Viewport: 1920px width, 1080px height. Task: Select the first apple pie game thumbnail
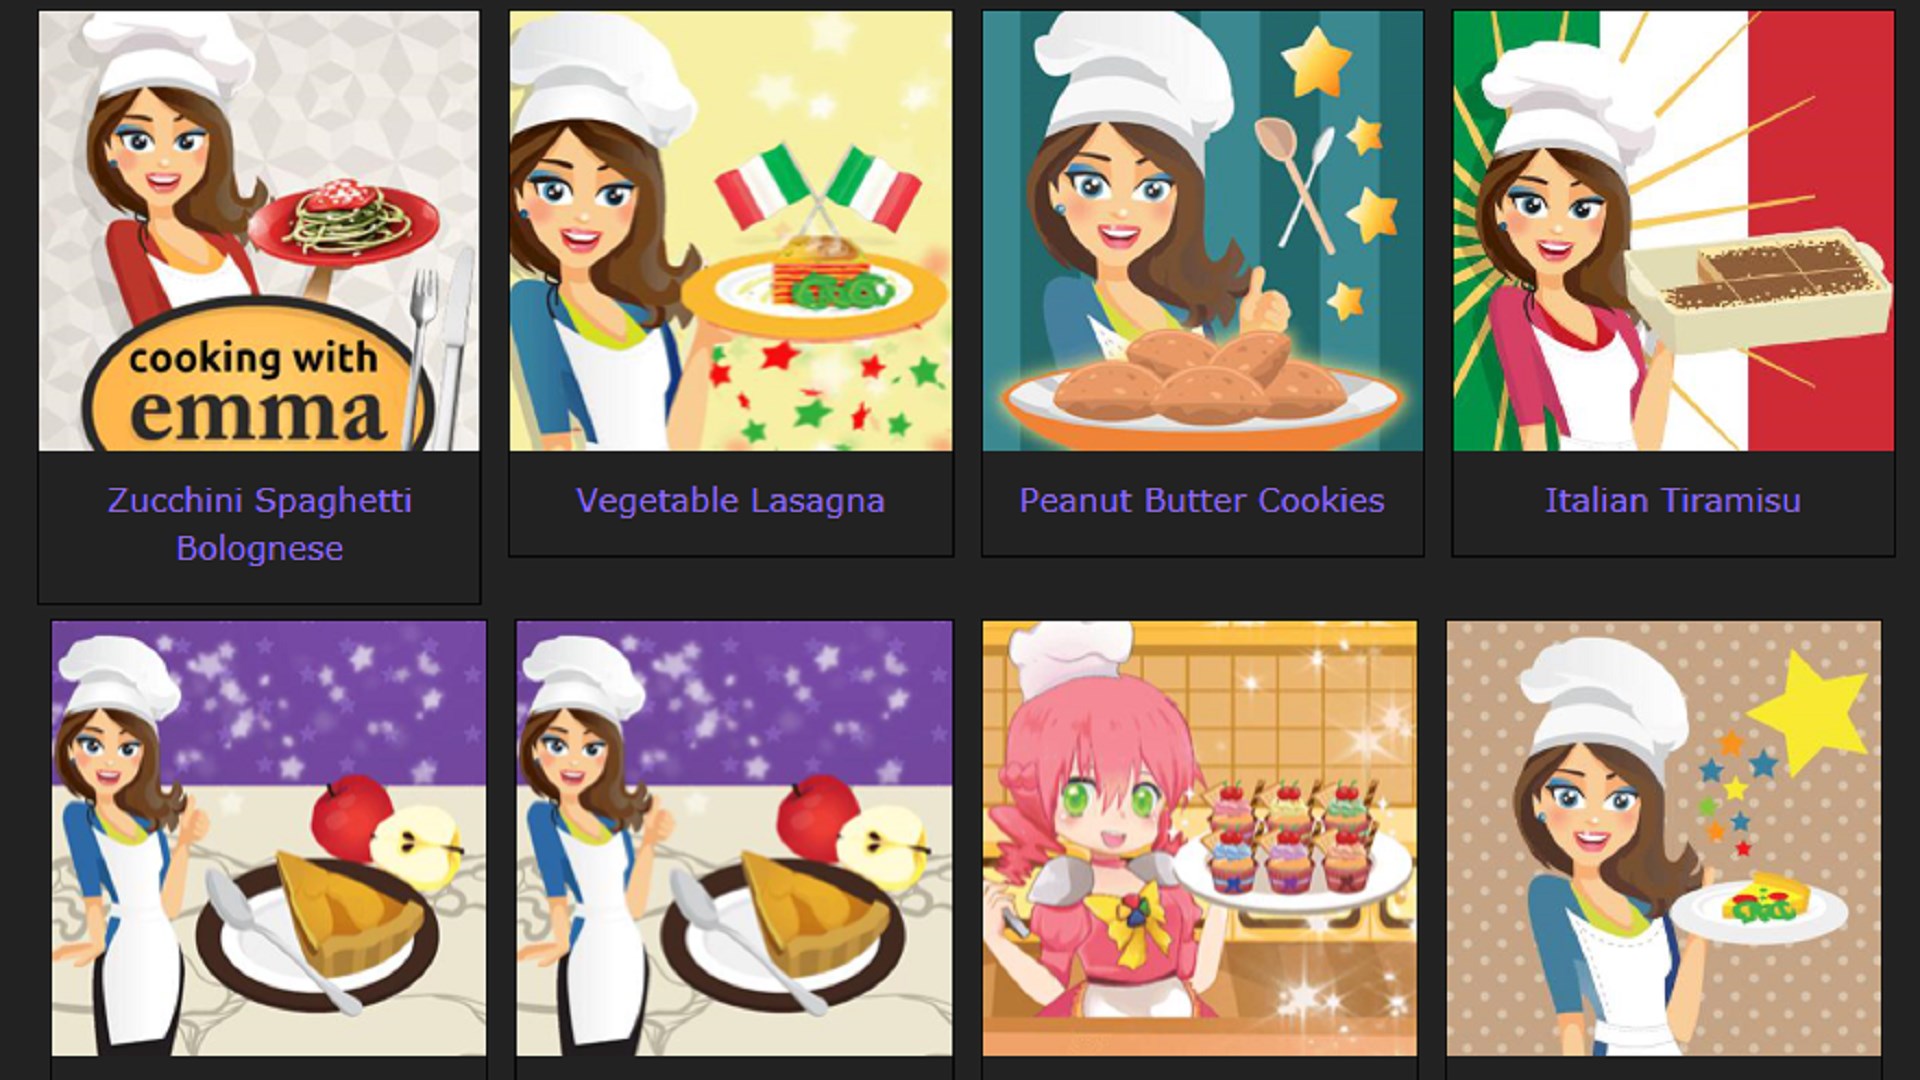[269, 838]
